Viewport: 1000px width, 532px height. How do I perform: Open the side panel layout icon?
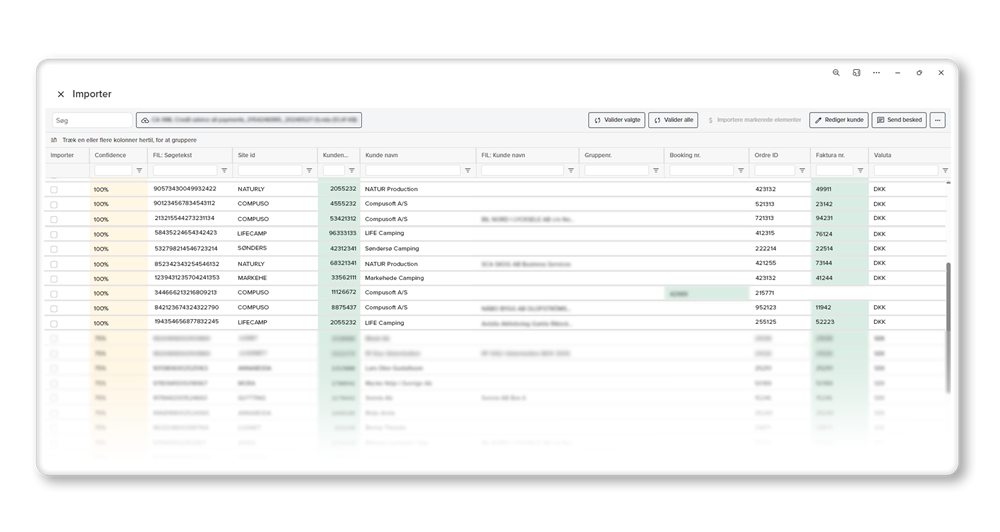(856, 73)
